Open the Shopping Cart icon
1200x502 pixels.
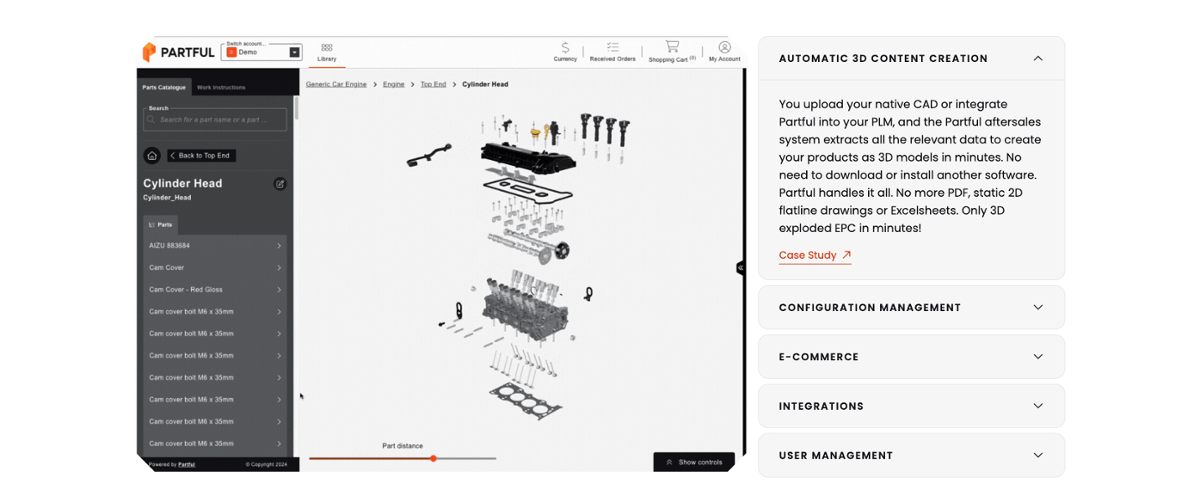(671, 47)
